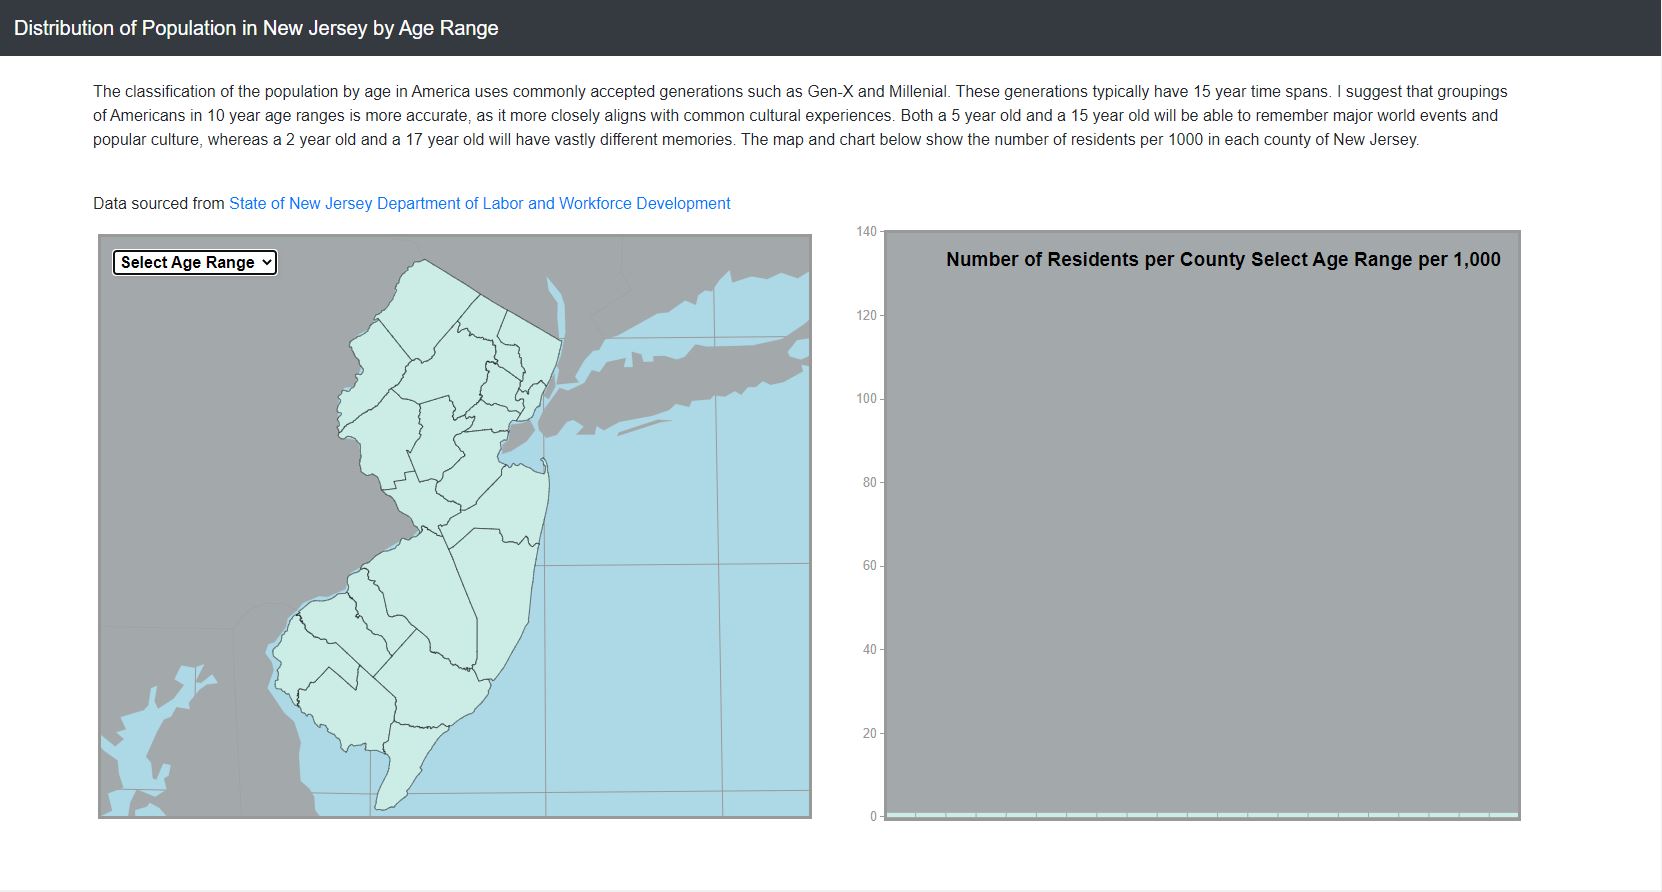
Task: Click the '20' y-axis label
Action: pos(869,734)
